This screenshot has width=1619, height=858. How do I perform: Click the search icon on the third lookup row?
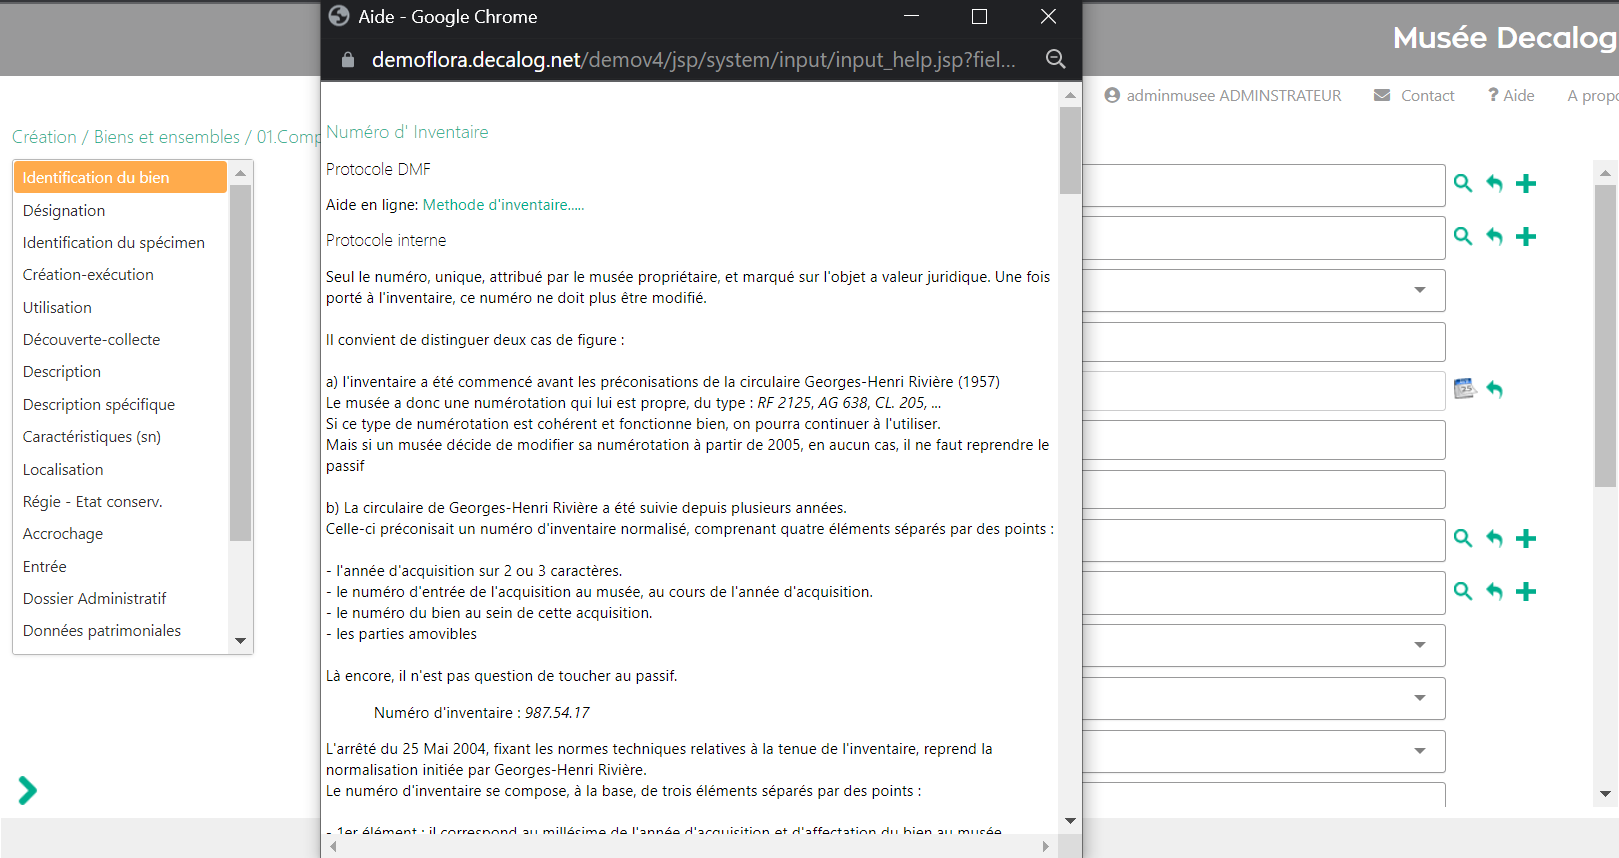[x=1463, y=539]
